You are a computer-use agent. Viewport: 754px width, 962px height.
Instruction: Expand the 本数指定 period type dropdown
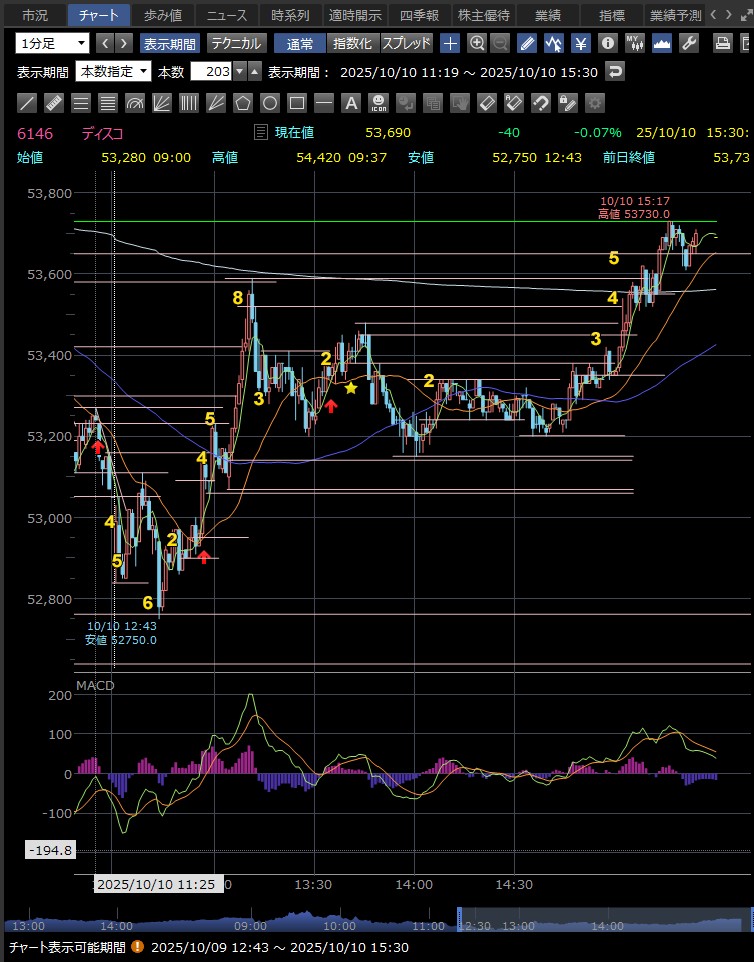pyautogui.click(x=114, y=72)
